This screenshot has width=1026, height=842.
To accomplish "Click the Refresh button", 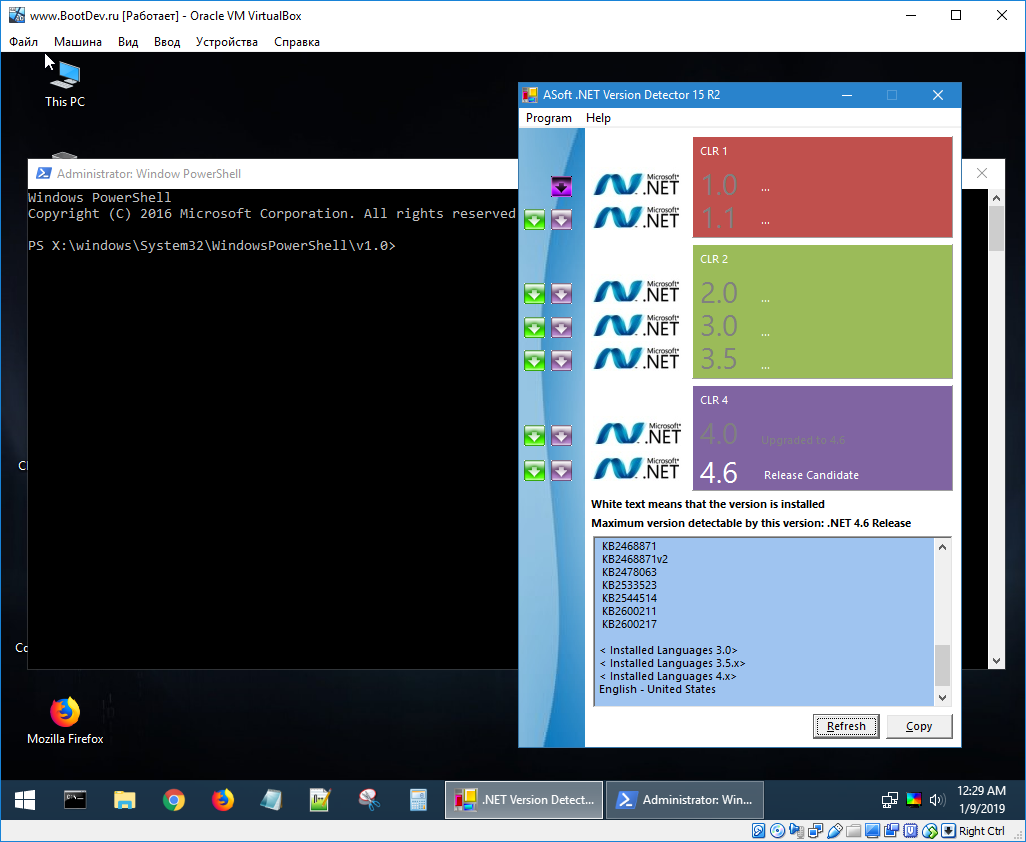I will pyautogui.click(x=846, y=726).
